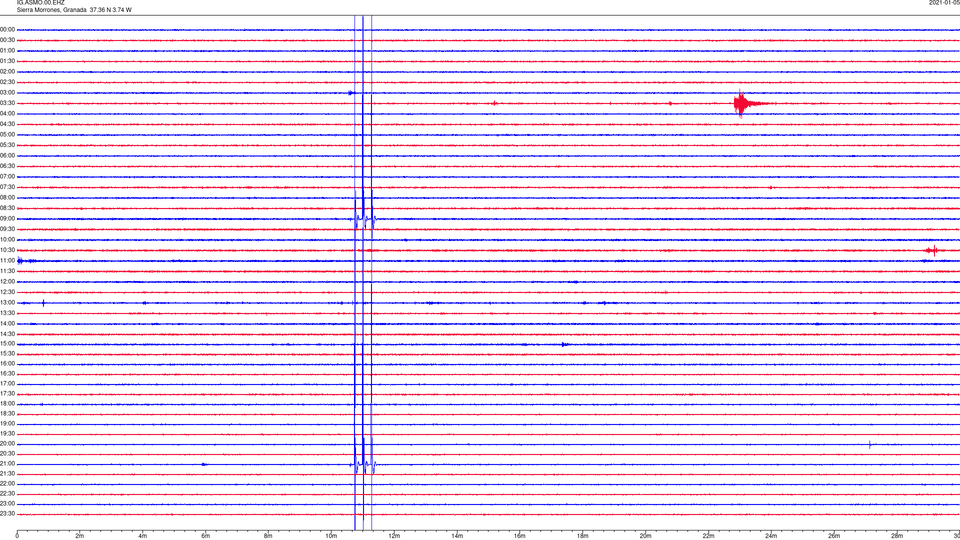The width and height of the screenshot is (960, 540).
Task: Select the 22m axis tick label
Action: click(x=708, y=536)
